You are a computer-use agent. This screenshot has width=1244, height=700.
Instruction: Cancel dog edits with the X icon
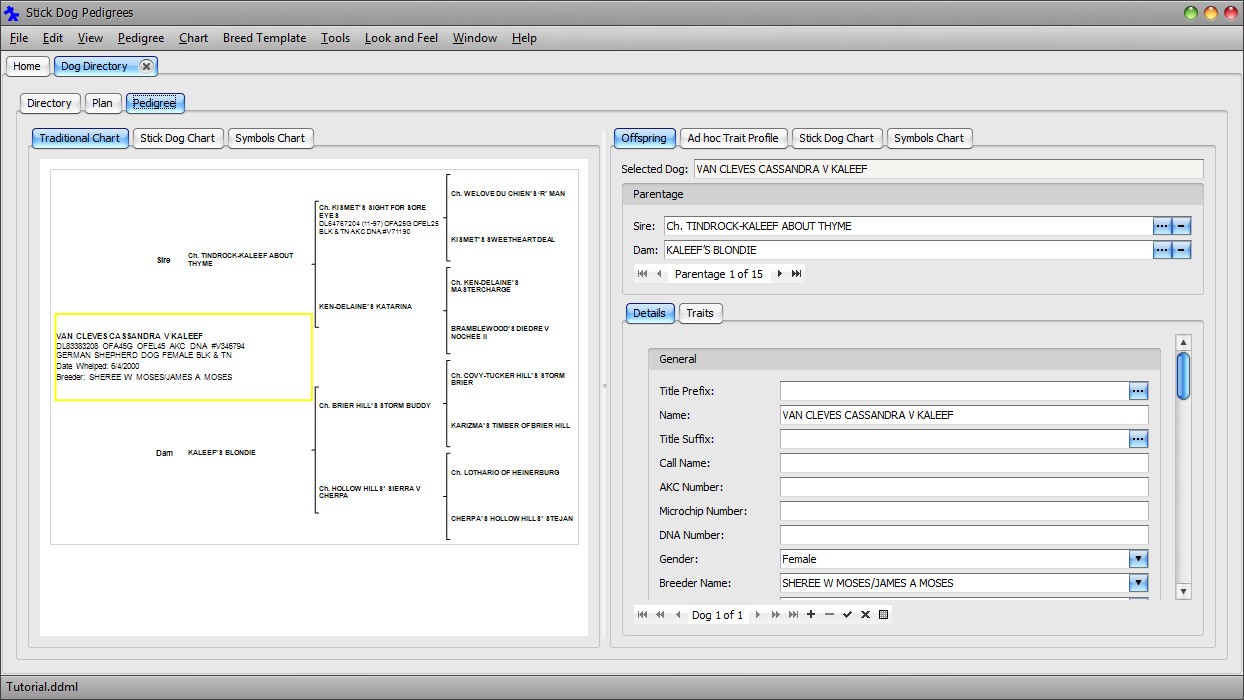865,615
